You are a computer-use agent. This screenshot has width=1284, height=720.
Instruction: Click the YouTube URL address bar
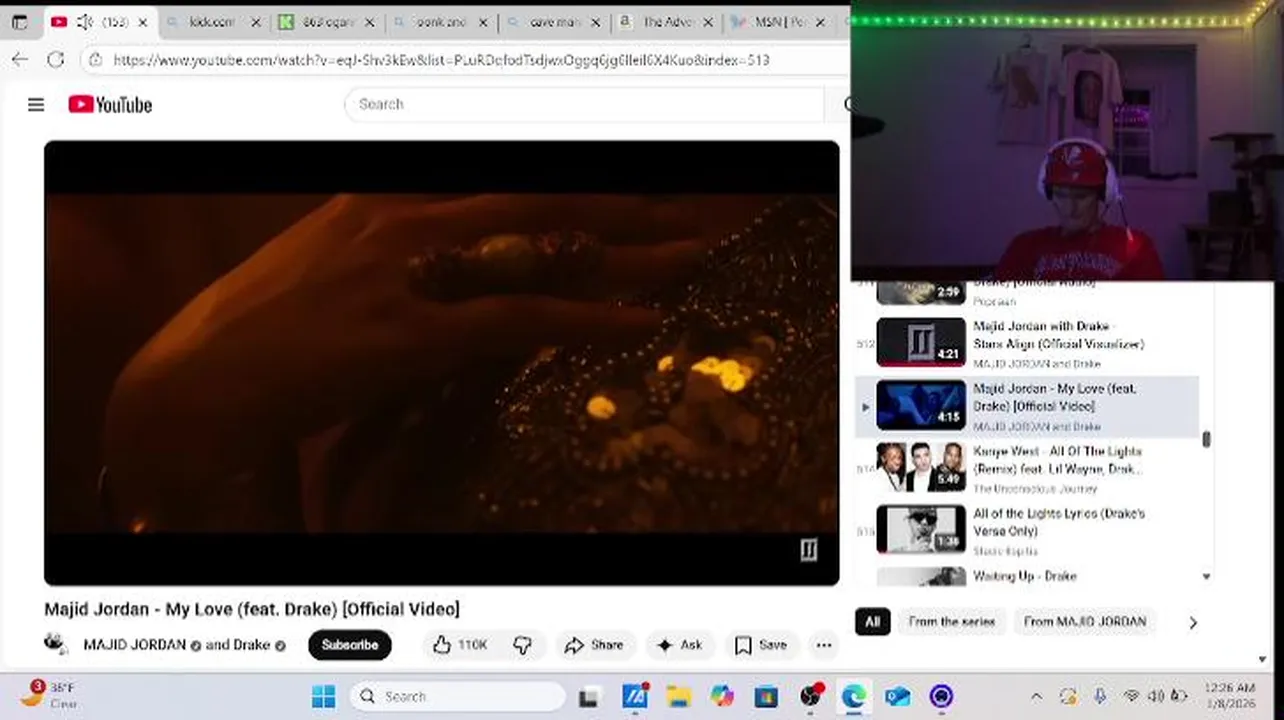tap(441, 60)
